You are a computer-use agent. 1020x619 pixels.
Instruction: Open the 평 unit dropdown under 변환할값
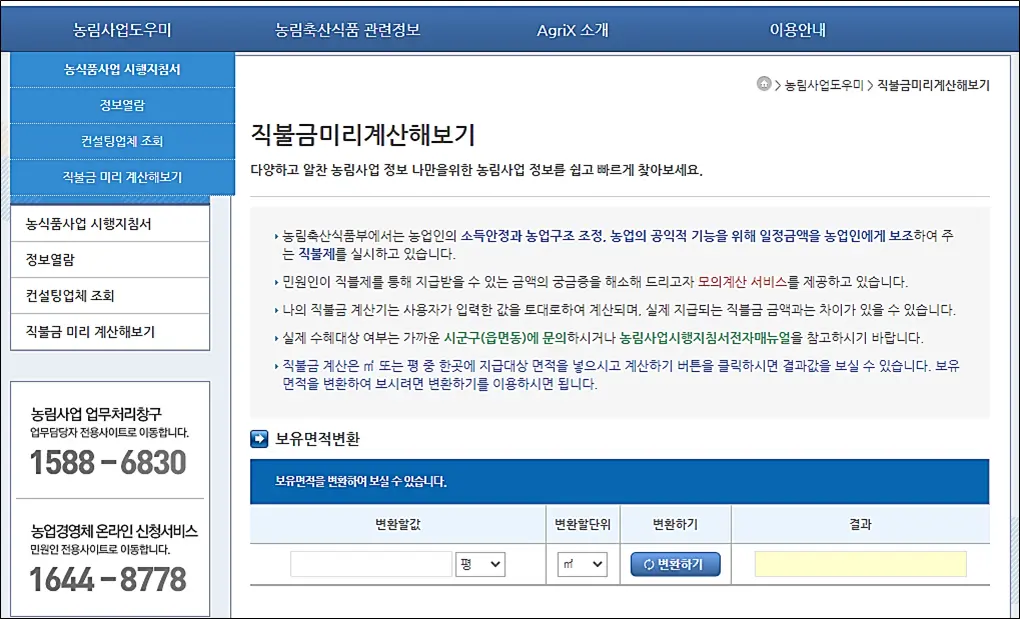[479, 563]
